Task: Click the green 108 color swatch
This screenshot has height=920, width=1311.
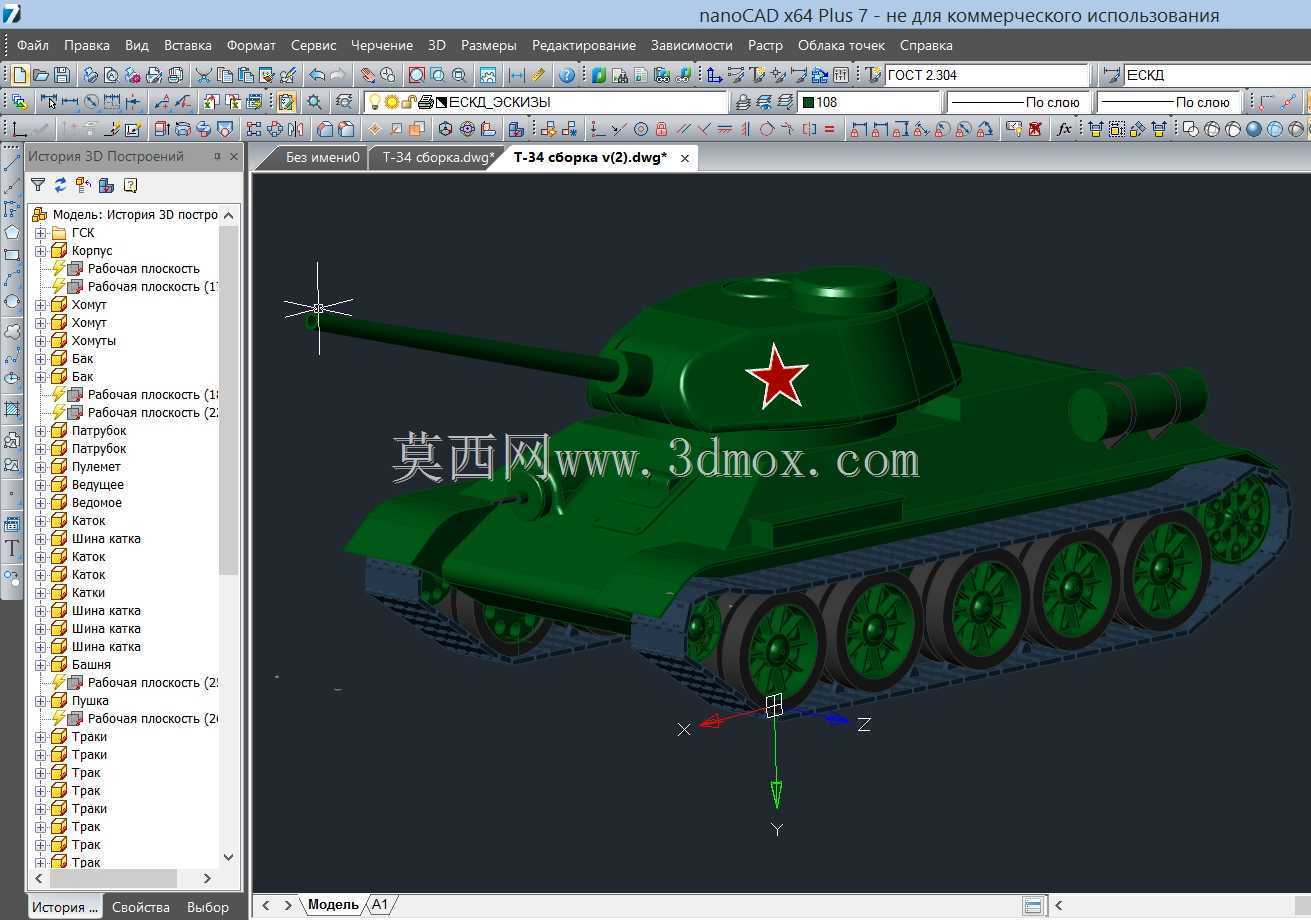Action: point(808,102)
